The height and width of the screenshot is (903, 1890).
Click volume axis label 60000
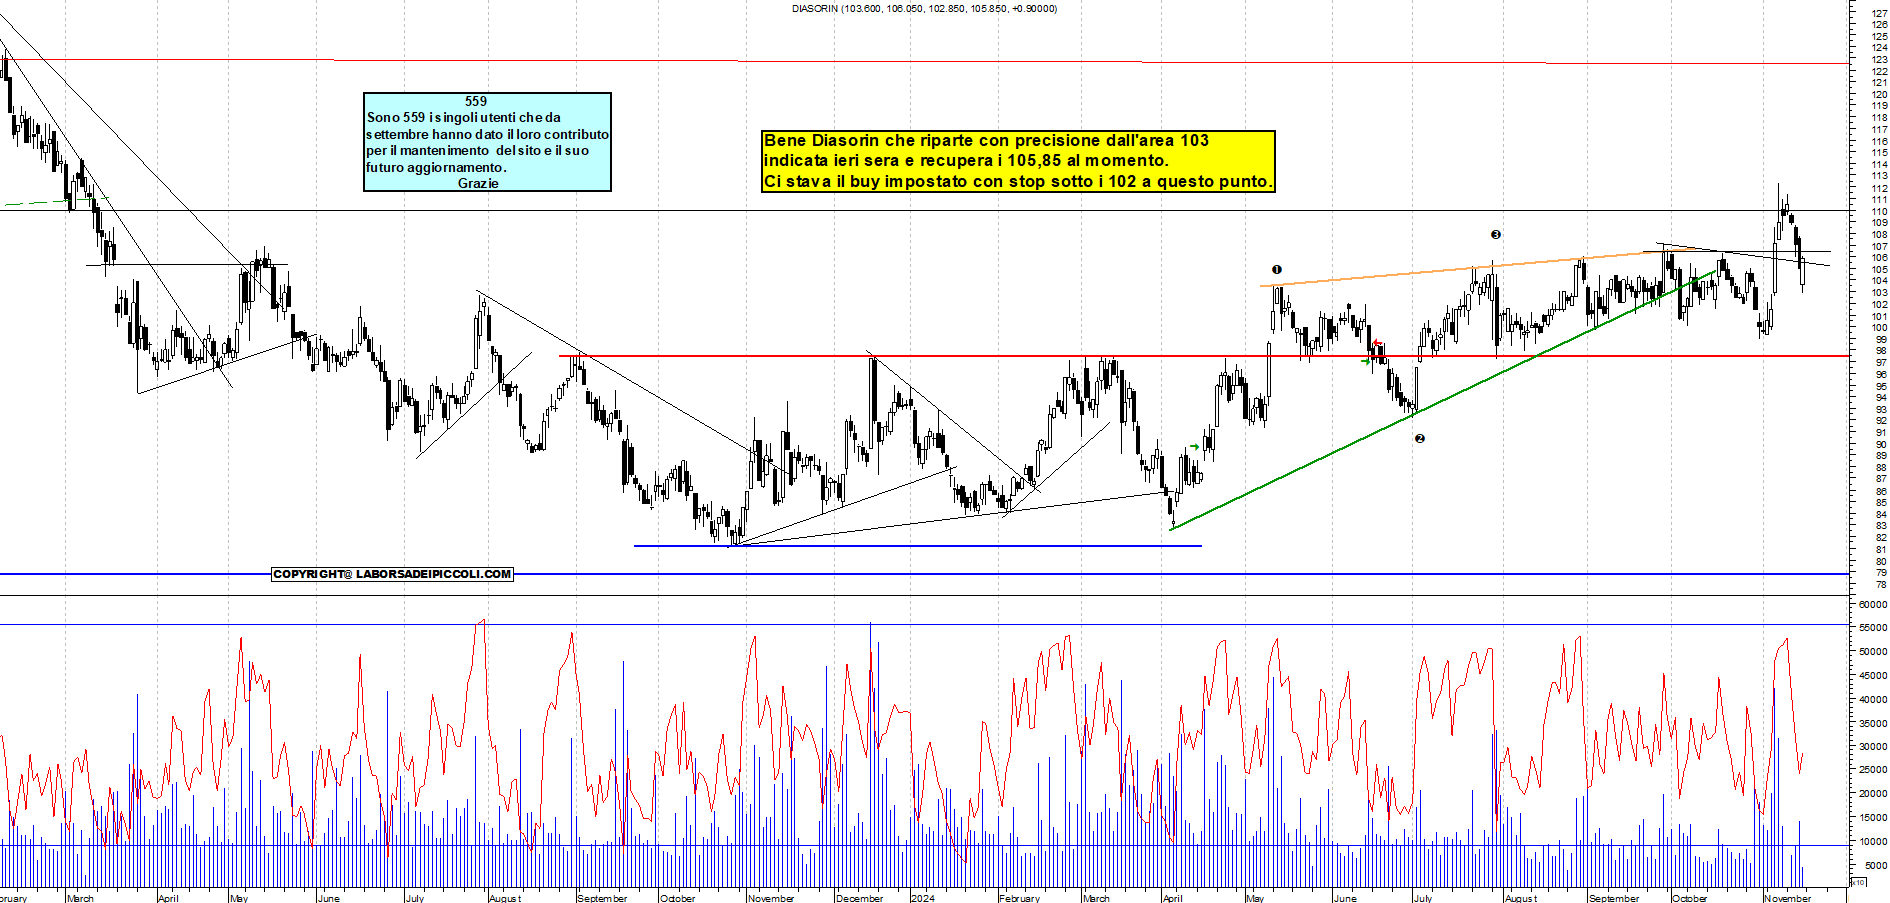(1873, 604)
